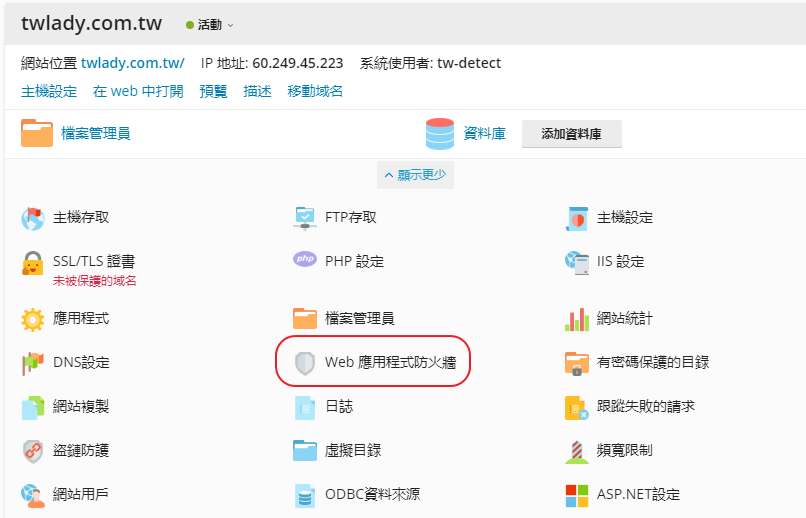Image resolution: width=806 pixels, height=518 pixels.
Task: Click the Web 應用程式防火牆 label
Action: click(x=391, y=362)
